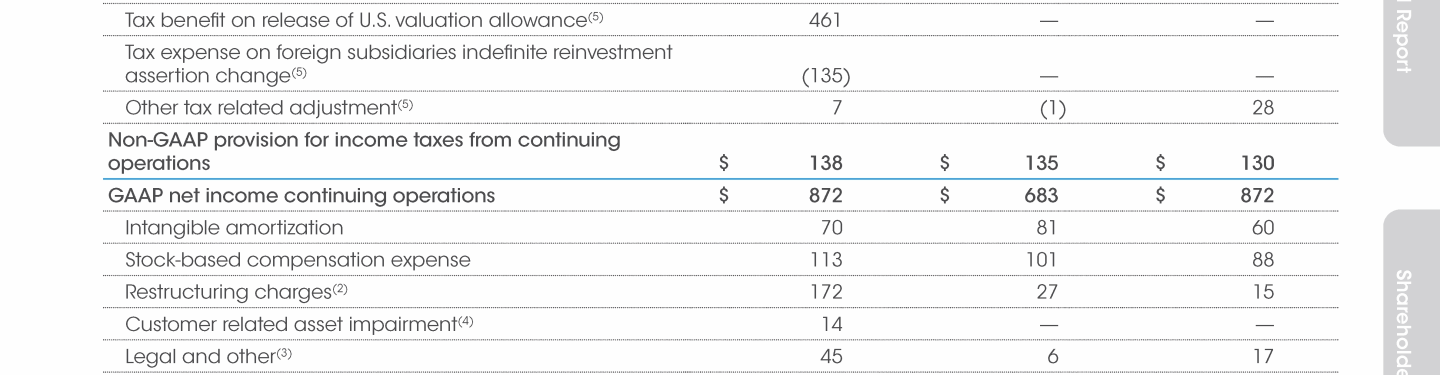Click the 461 tax benefit value
The image size is (1440, 375).
point(829,18)
